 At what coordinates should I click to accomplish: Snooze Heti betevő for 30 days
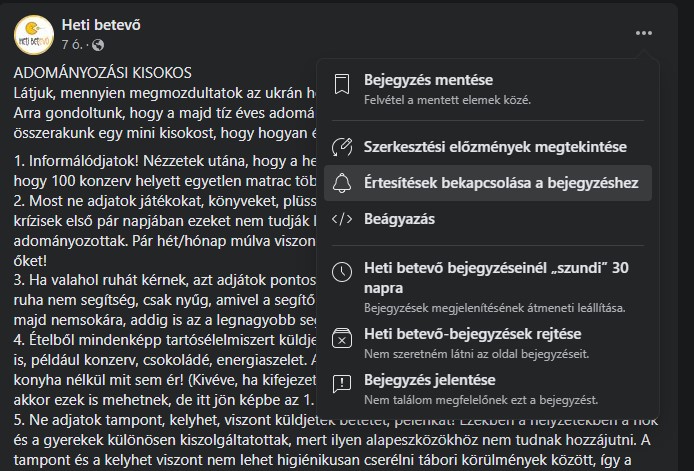(488, 287)
